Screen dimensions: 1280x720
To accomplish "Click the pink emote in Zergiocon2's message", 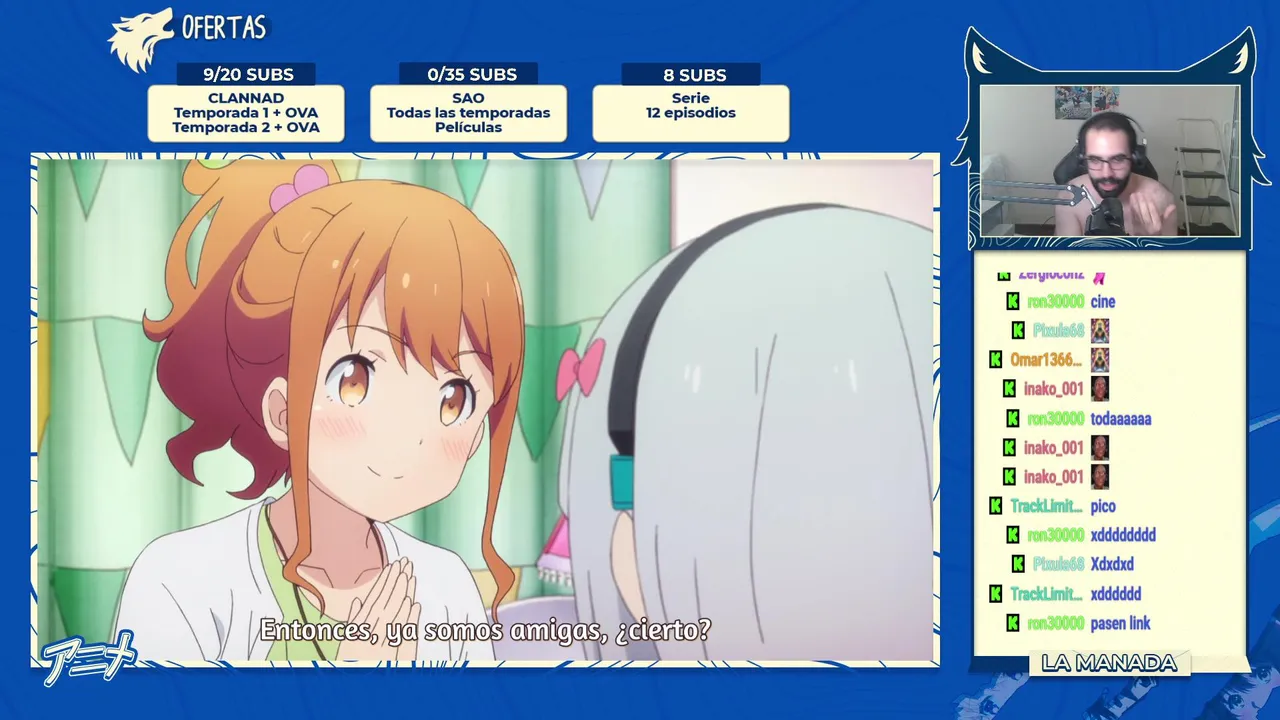I will (1098, 276).
